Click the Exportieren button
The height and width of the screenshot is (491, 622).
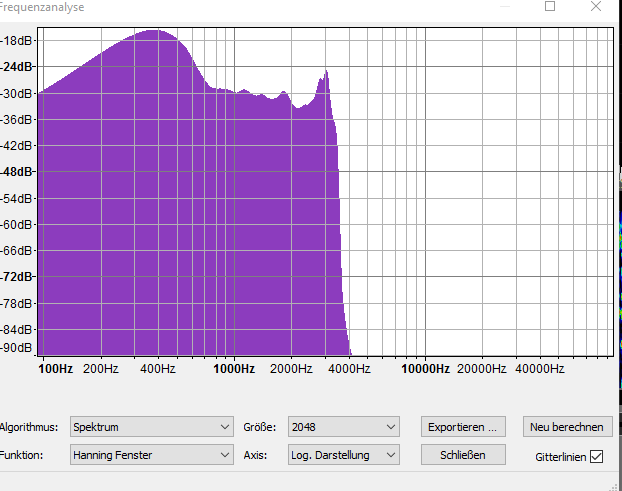pos(463,427)
